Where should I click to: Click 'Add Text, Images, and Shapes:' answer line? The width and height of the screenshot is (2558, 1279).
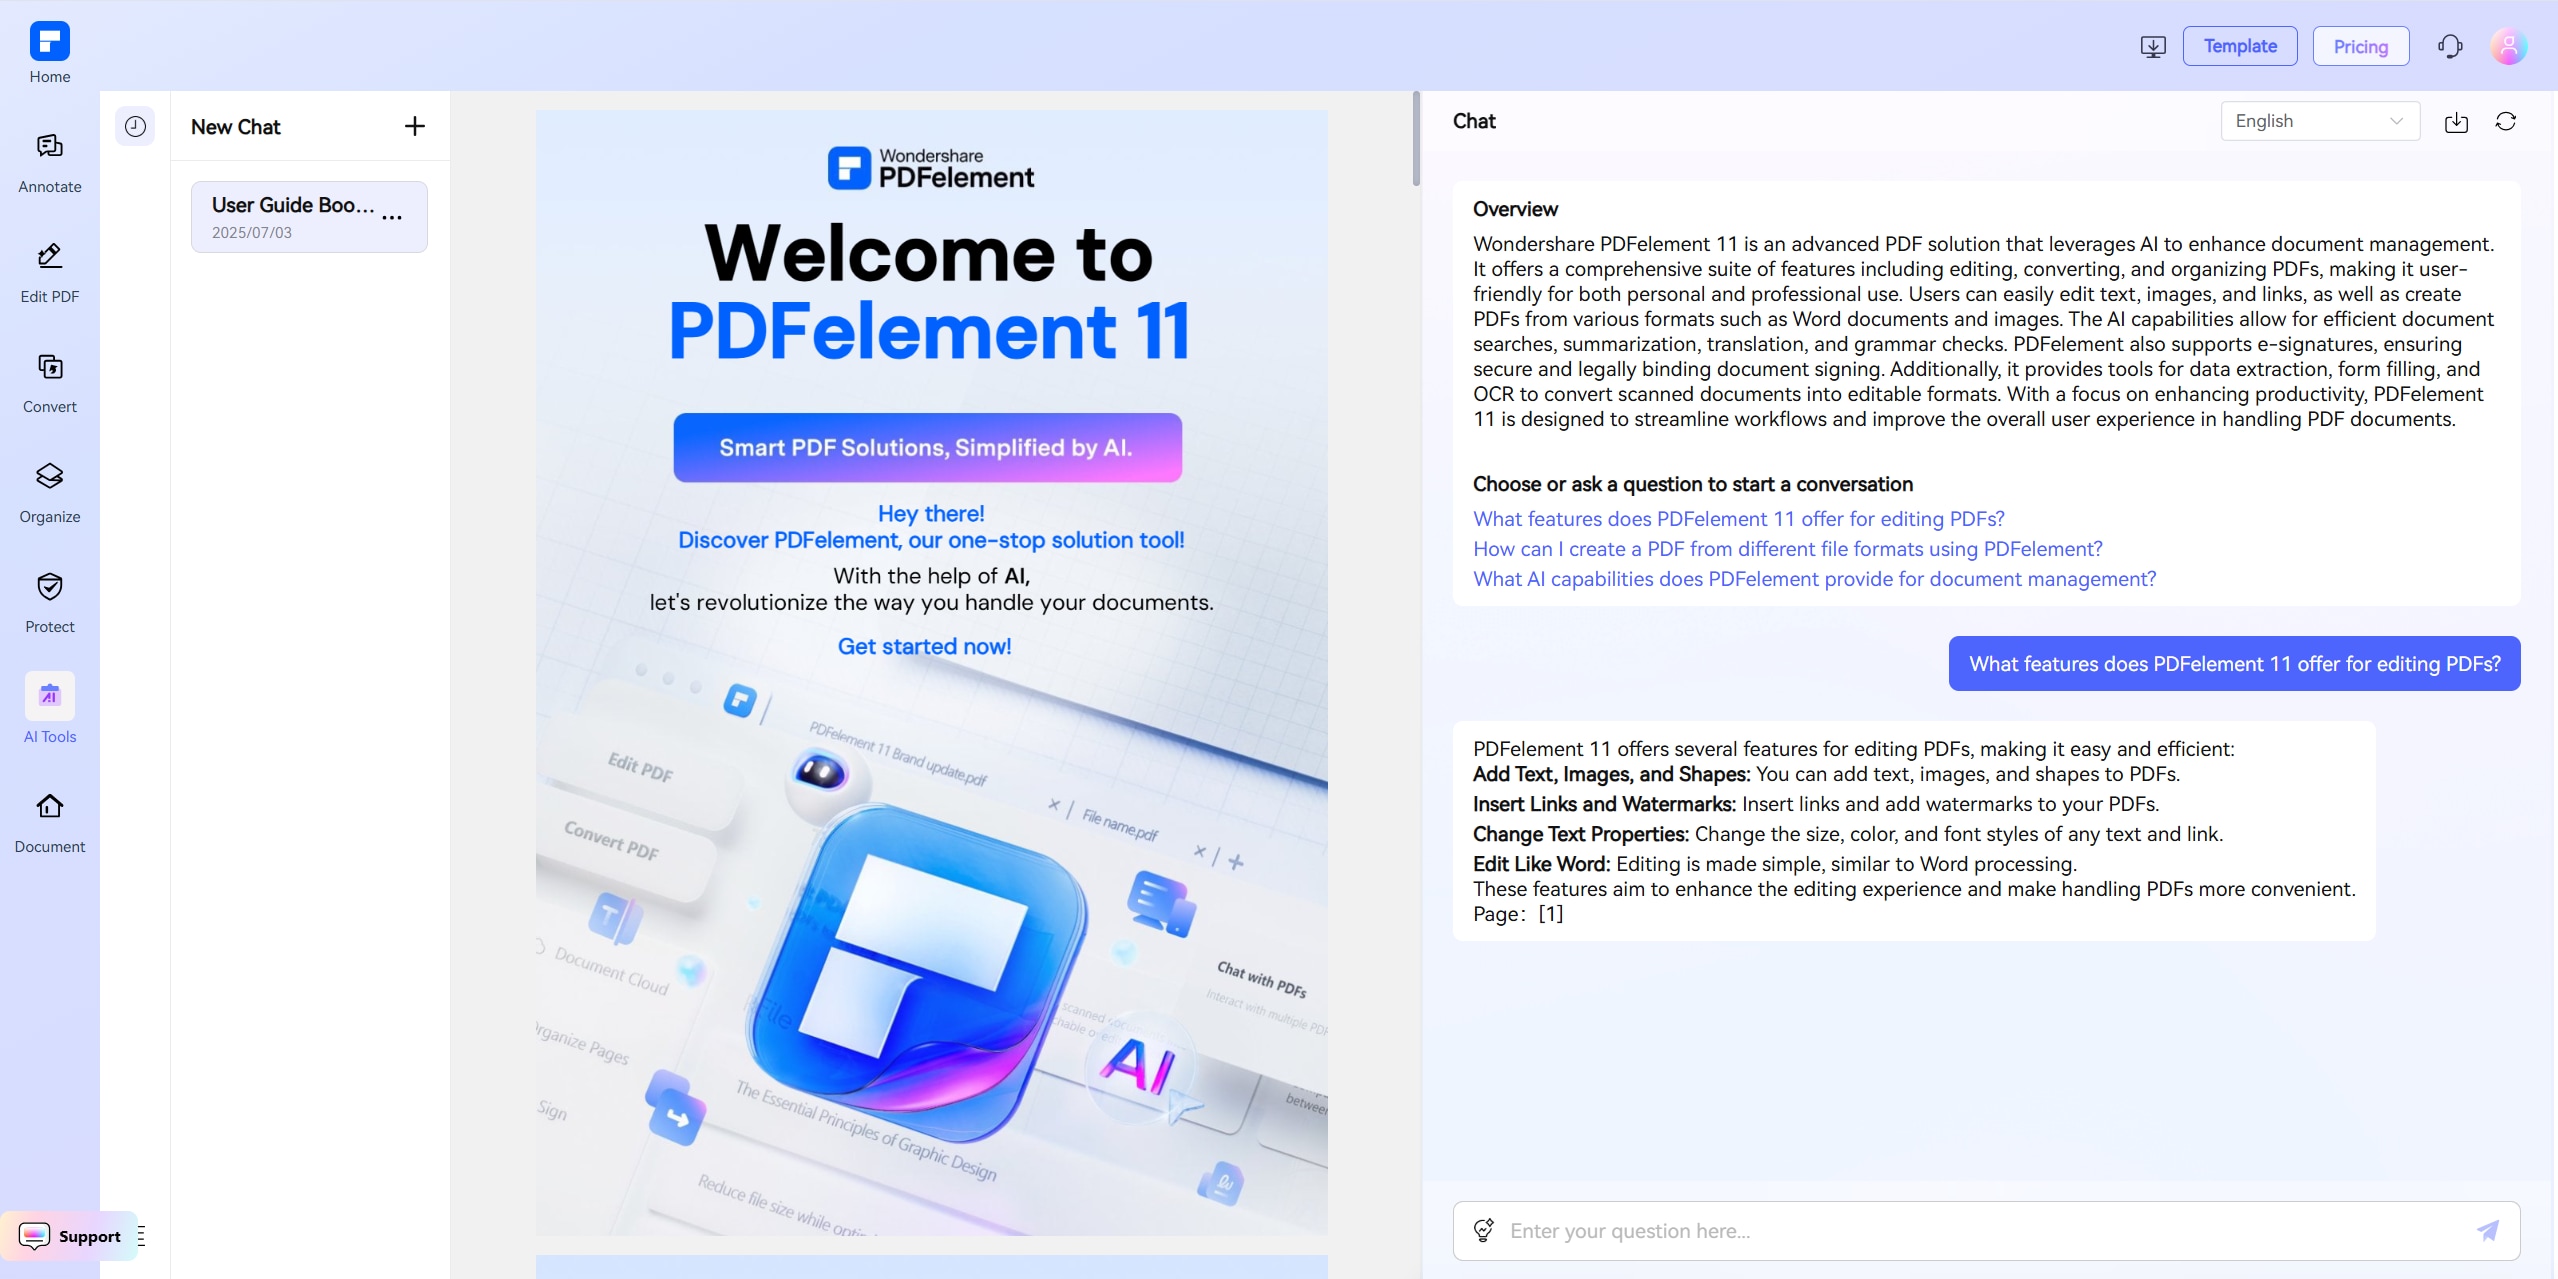[1826, 774]
